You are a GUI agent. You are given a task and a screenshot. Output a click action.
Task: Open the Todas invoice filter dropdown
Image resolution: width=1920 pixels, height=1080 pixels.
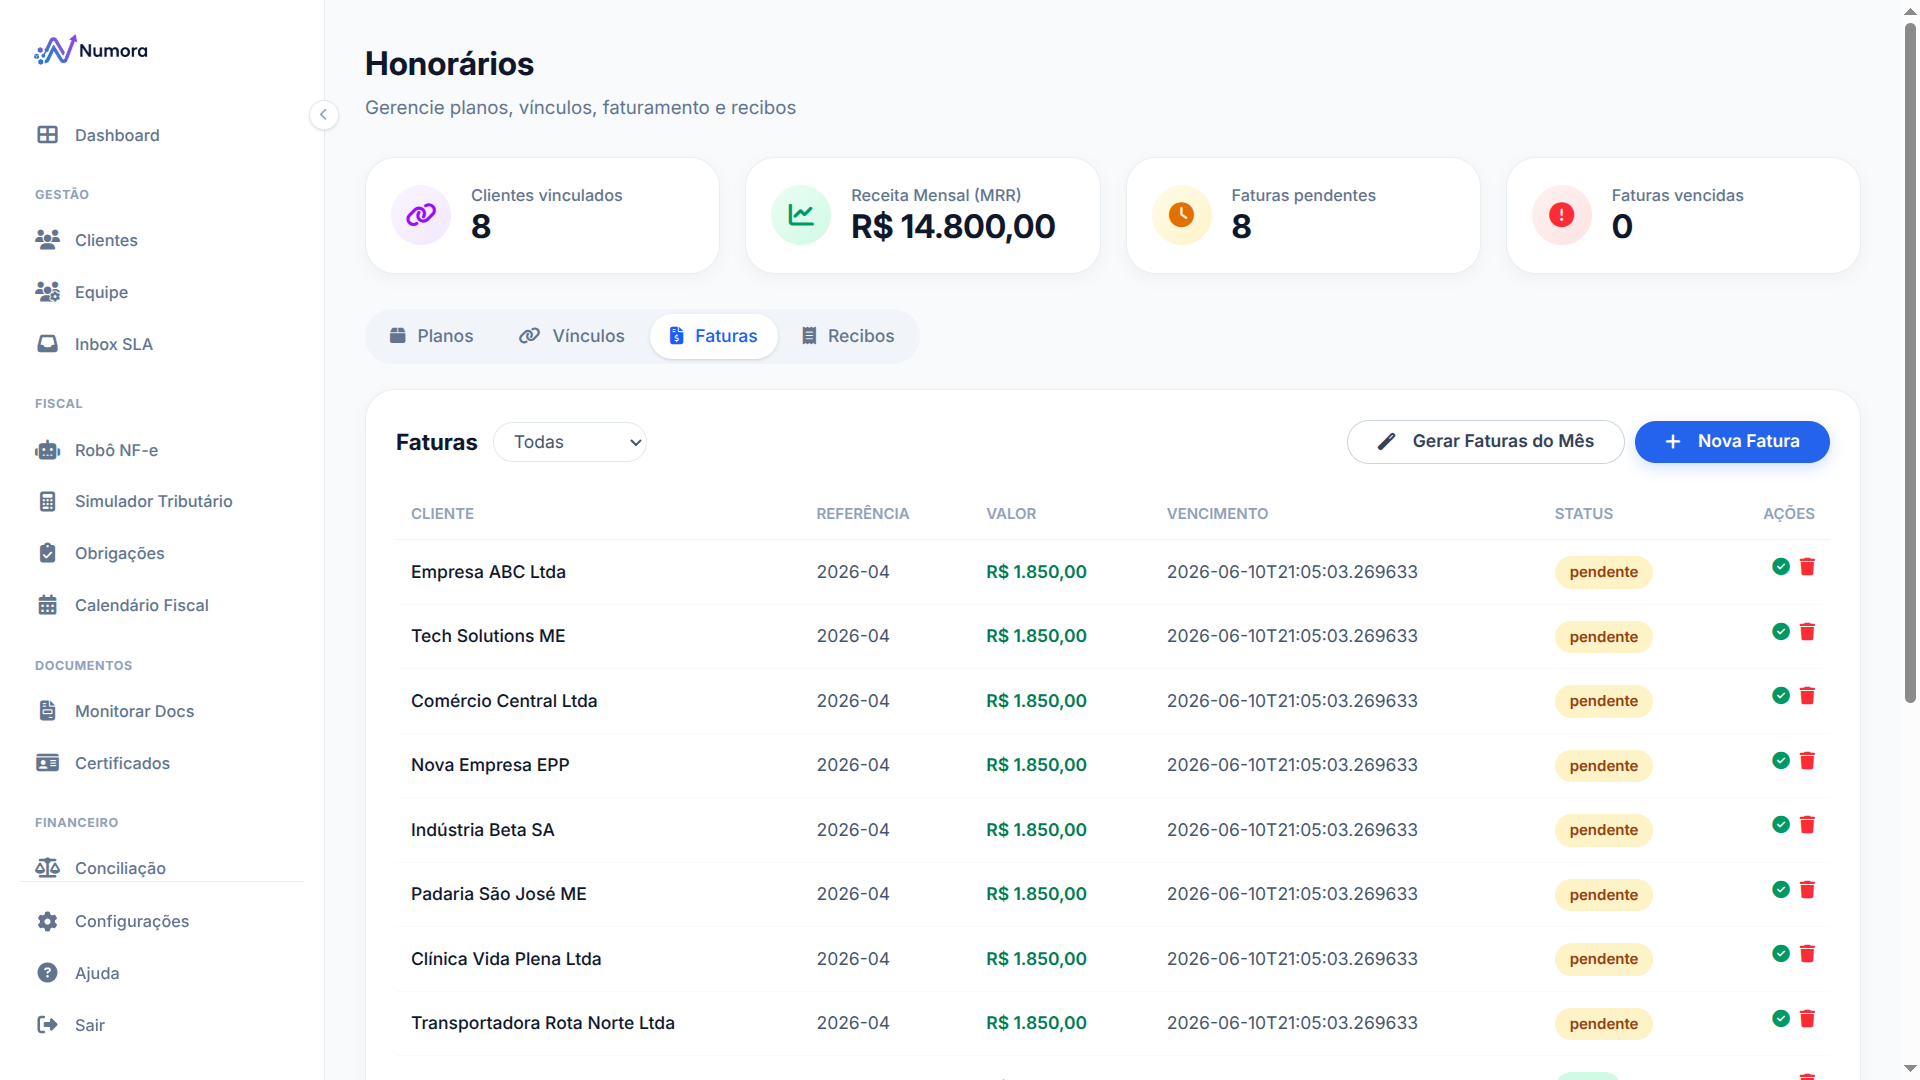click(x=570, y=442)
